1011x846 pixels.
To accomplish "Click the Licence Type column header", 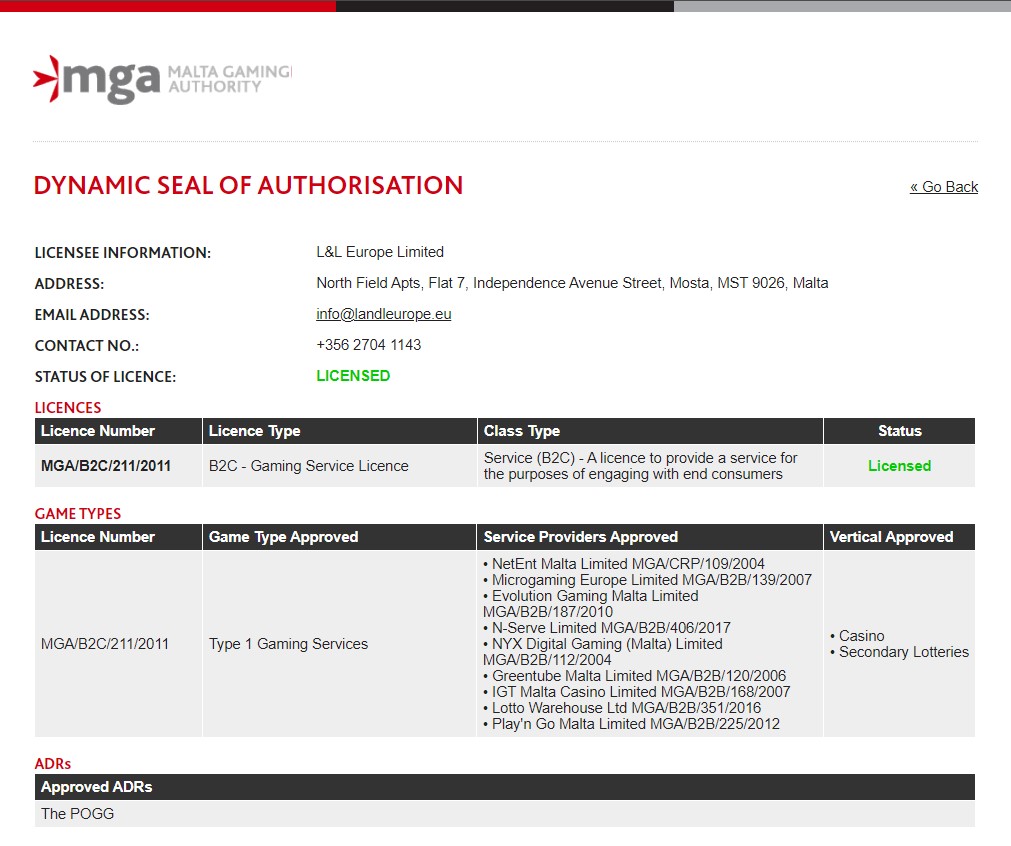I will [x=339, y=431].
